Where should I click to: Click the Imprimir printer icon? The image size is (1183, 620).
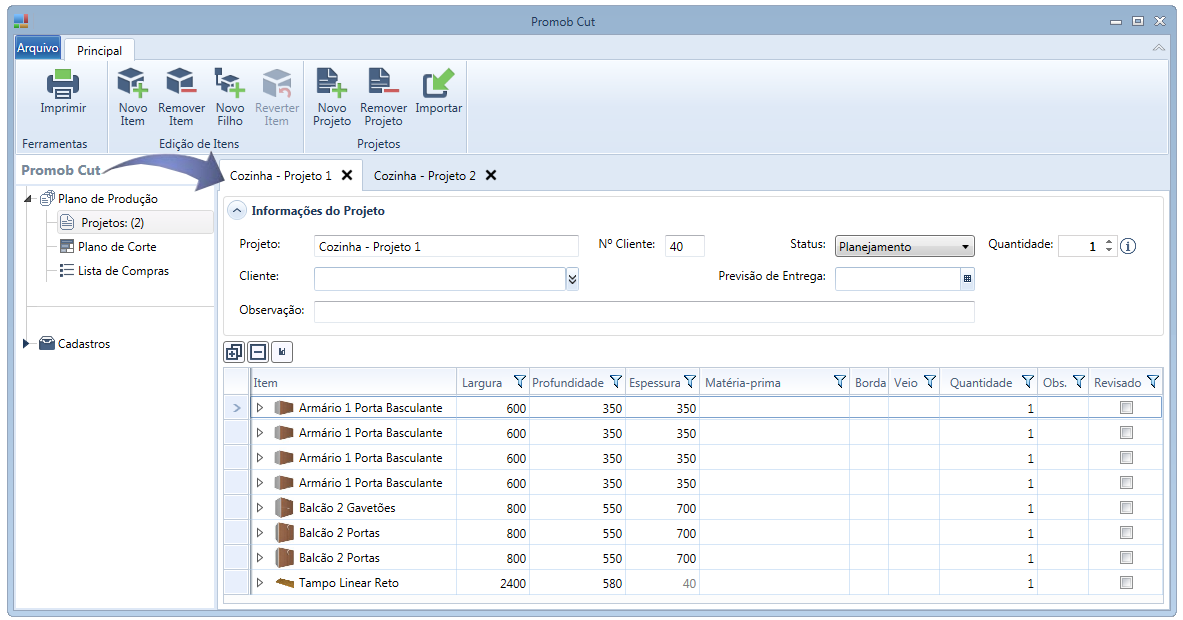coord(63,84)
